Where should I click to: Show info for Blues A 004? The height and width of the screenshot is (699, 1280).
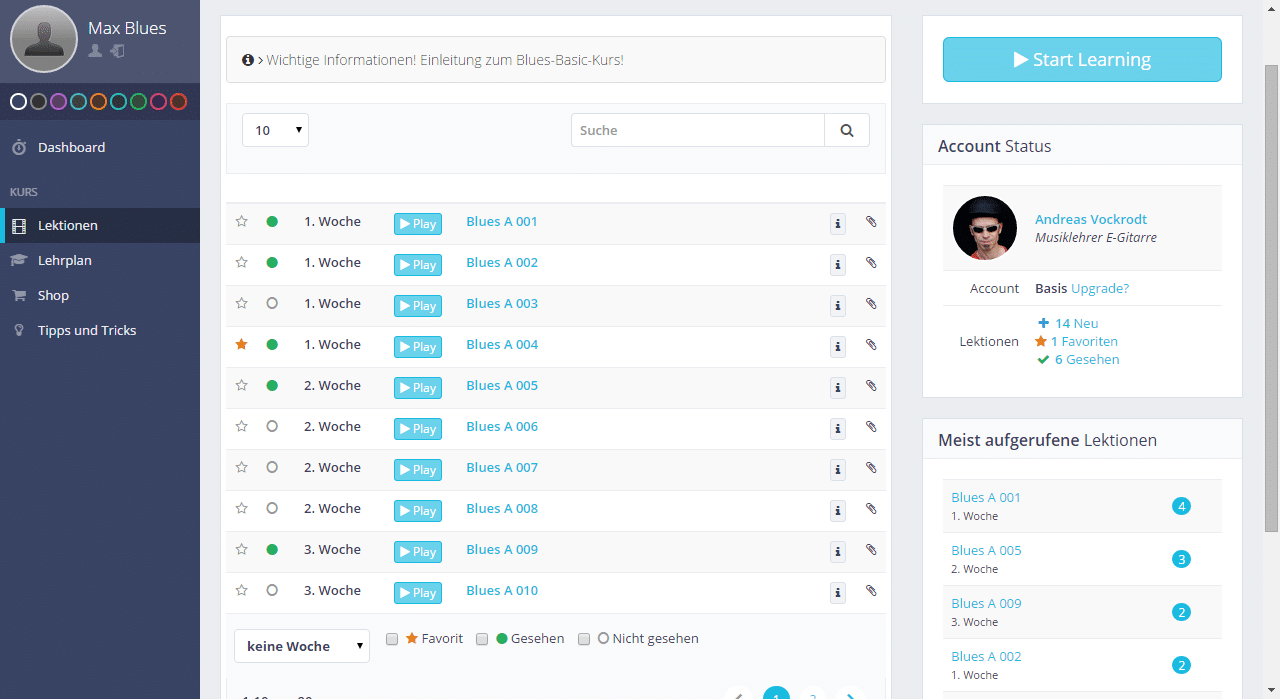tap(838, 346)
